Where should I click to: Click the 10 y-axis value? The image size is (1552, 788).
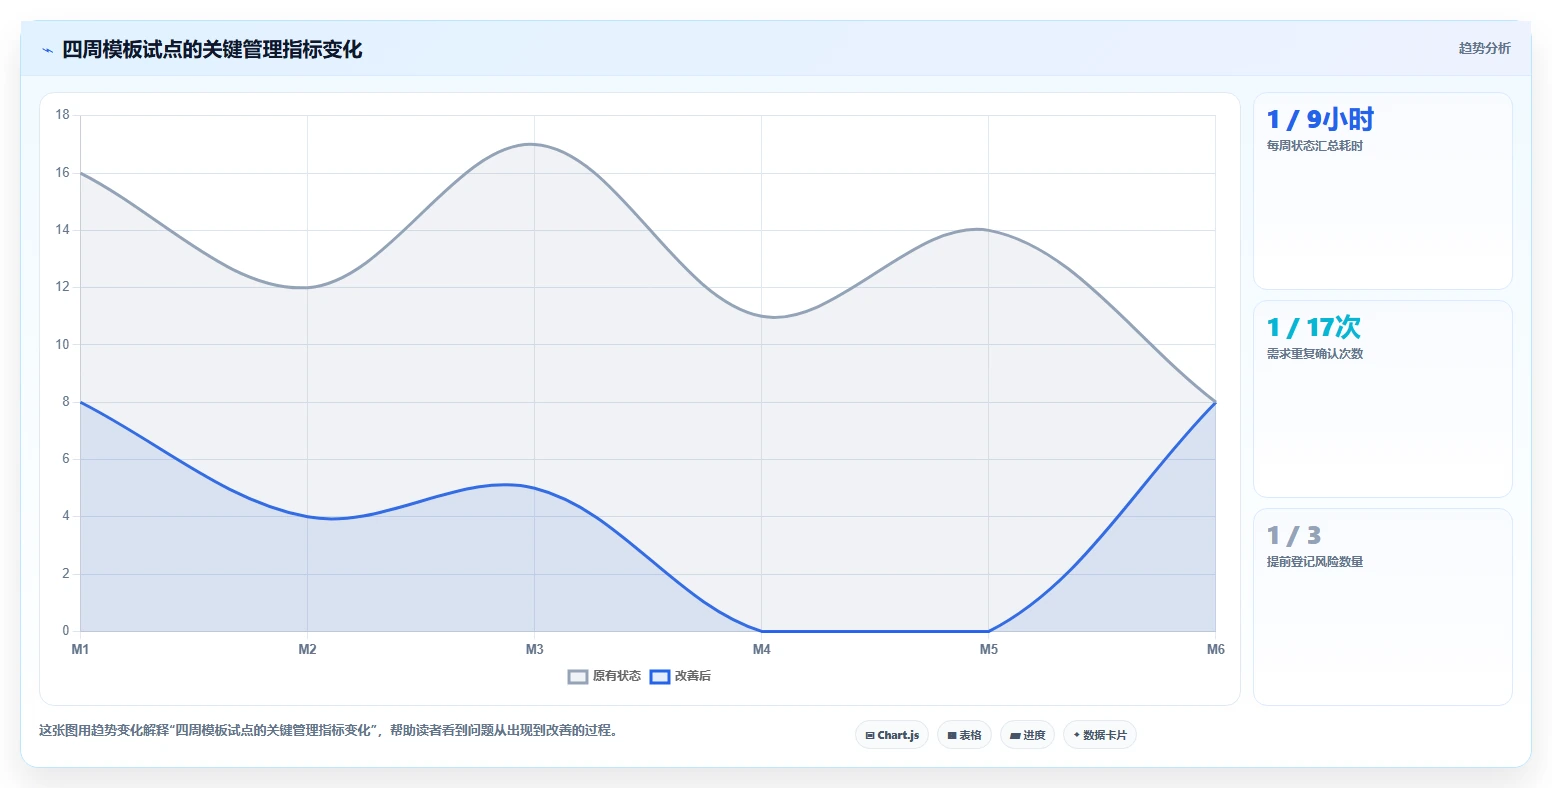point(63,344)
